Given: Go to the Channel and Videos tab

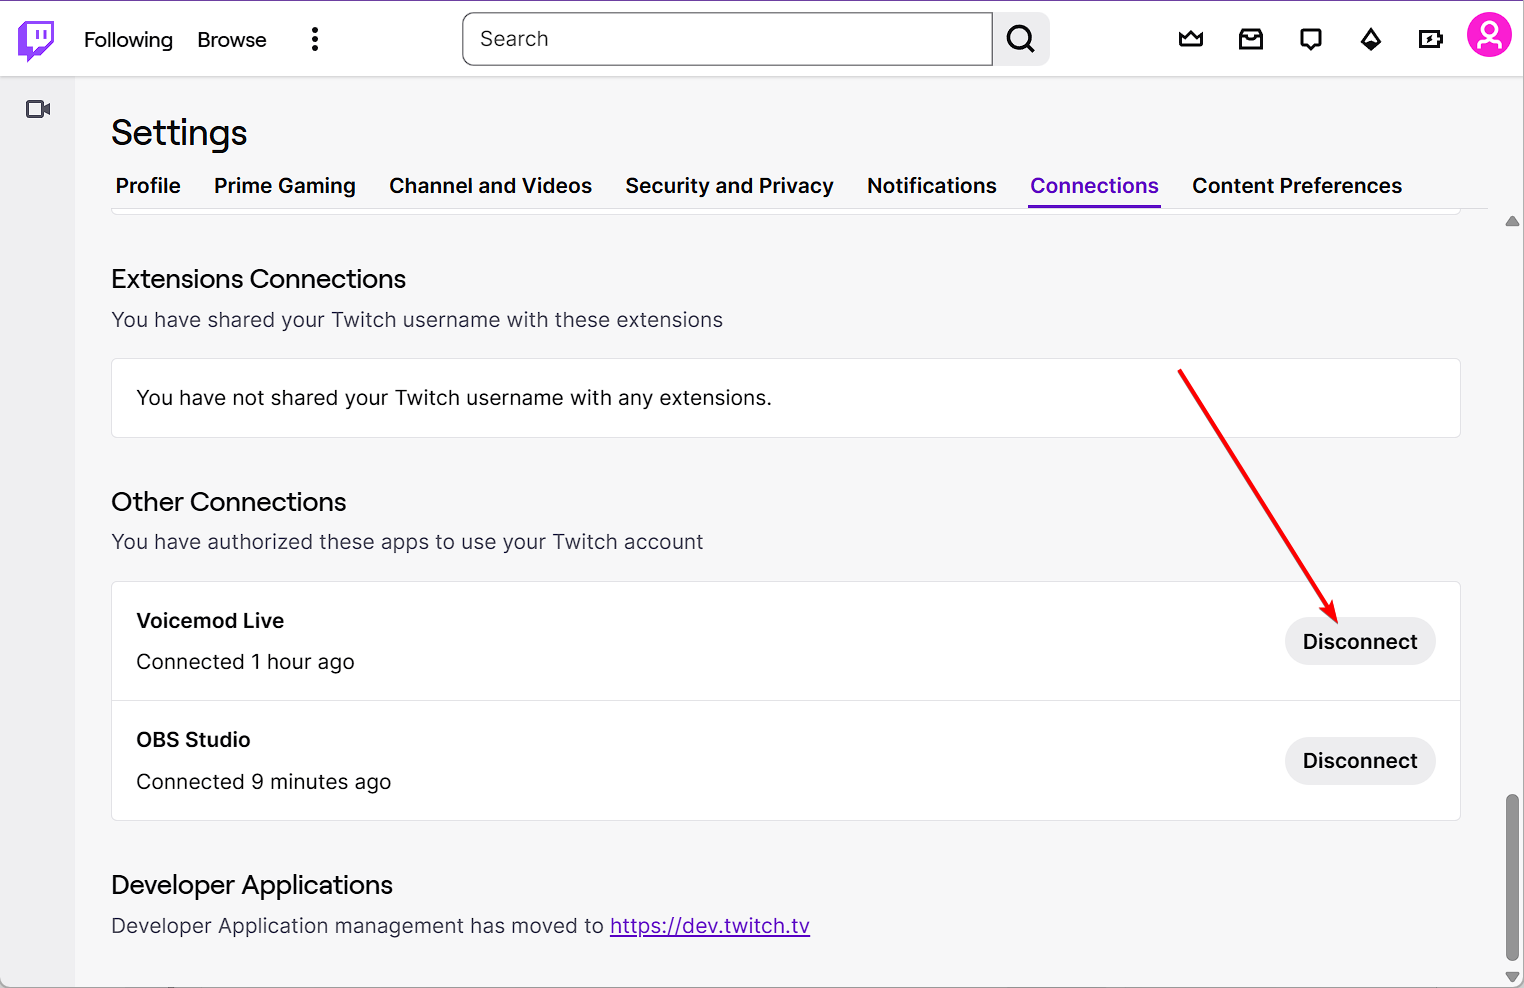Looking at the screenshot, I should click(490, 186).
